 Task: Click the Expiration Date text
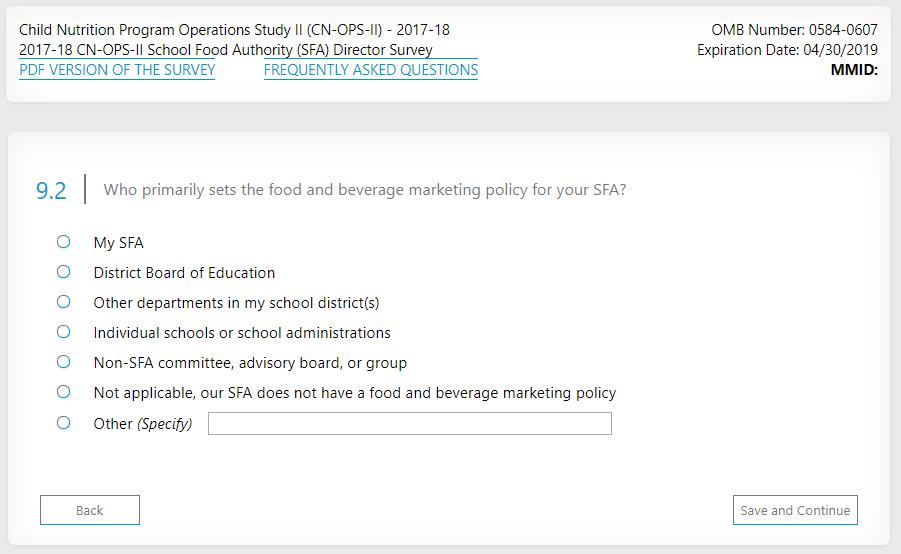pos(787,50)
